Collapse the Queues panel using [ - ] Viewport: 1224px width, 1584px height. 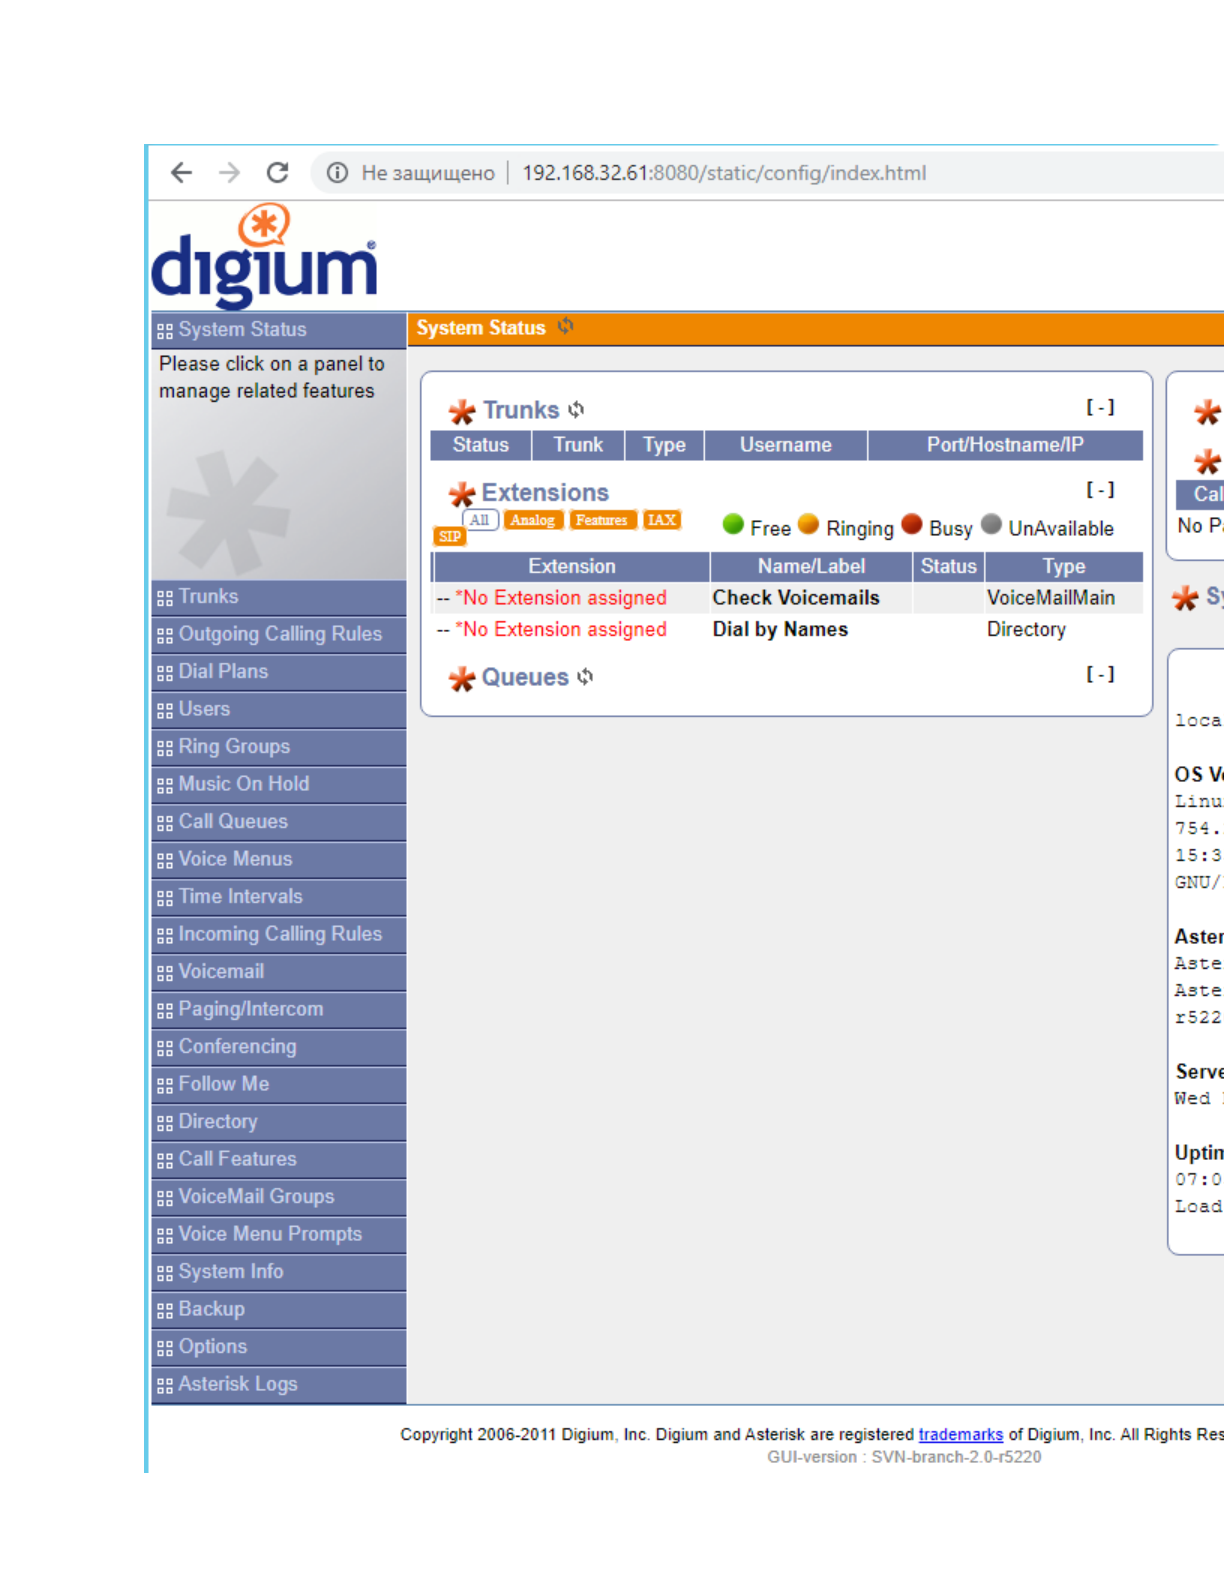pos(1100,675)
